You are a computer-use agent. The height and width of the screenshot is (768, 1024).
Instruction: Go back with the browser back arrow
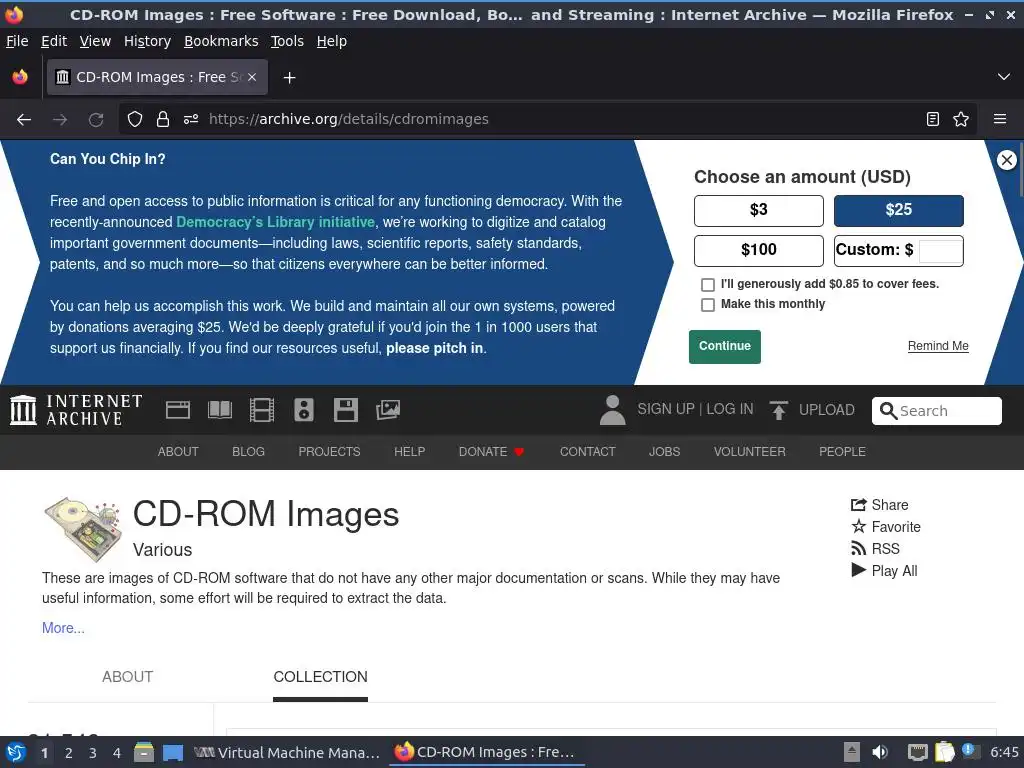pyautogui.click(x=24, y=120)
